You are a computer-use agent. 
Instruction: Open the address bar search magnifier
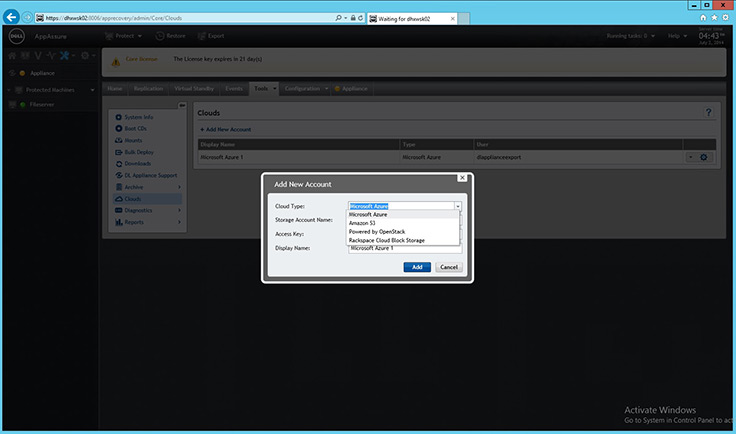click(338, 18)
